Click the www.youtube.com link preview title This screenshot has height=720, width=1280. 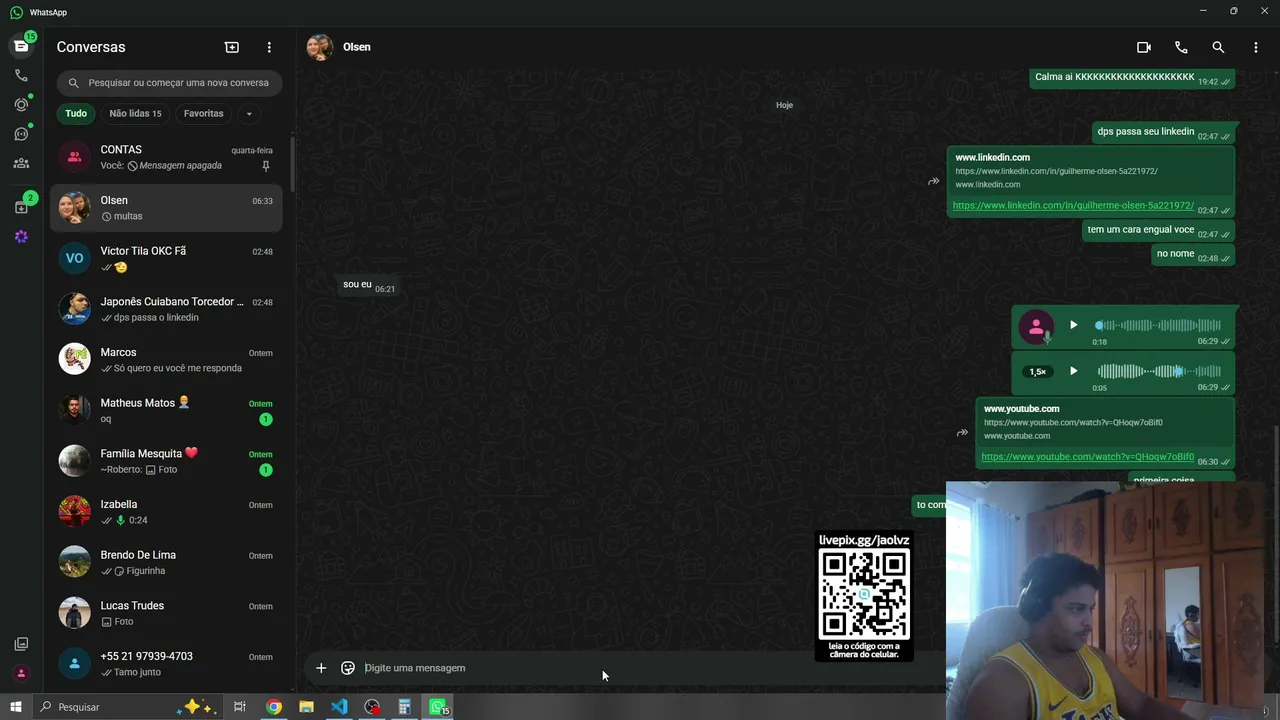pyautogui.click(x=1021, y=409)
